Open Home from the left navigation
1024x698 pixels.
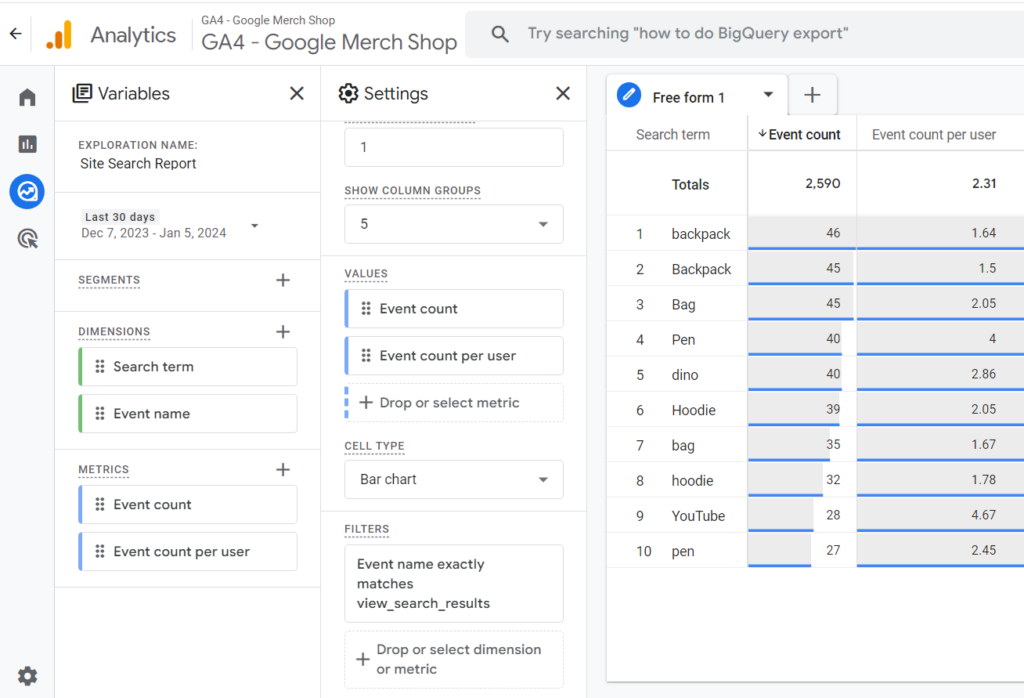tap(27, 96)
